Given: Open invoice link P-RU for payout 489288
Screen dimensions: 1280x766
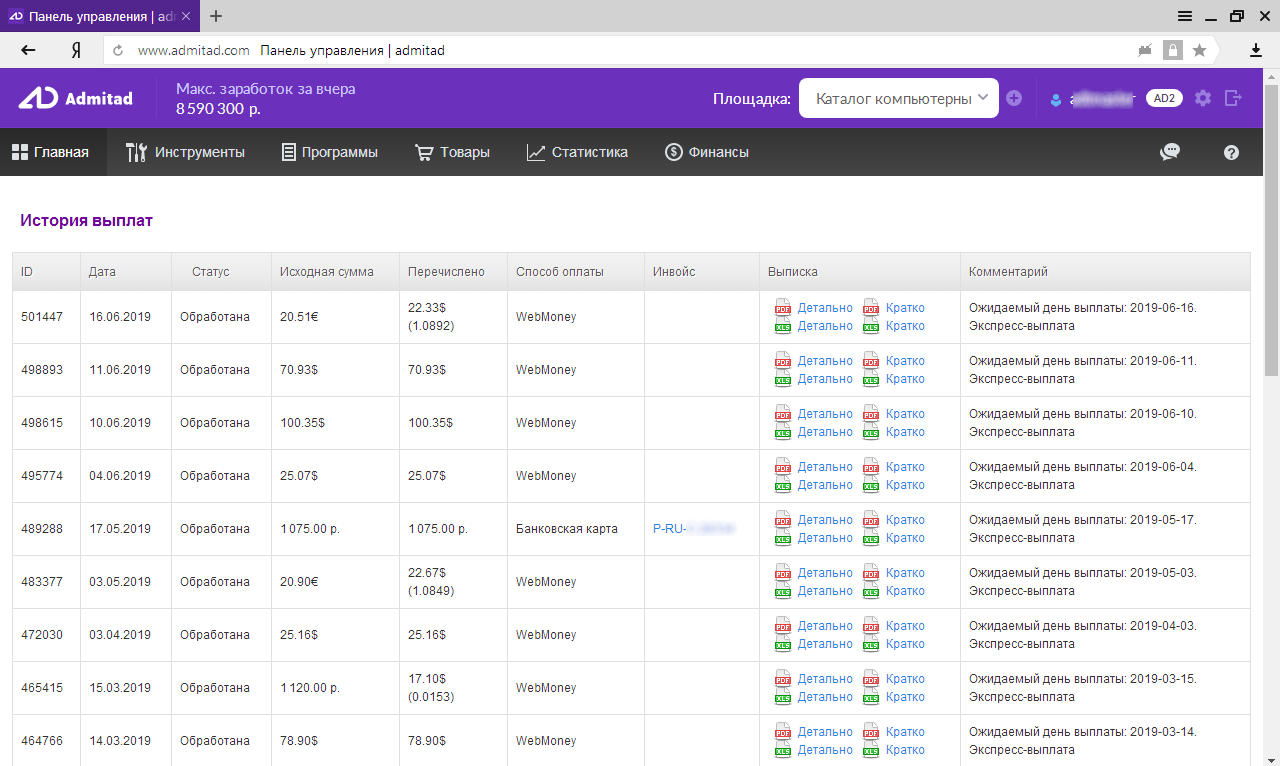Looking at the screenshot, I should 692,529.
